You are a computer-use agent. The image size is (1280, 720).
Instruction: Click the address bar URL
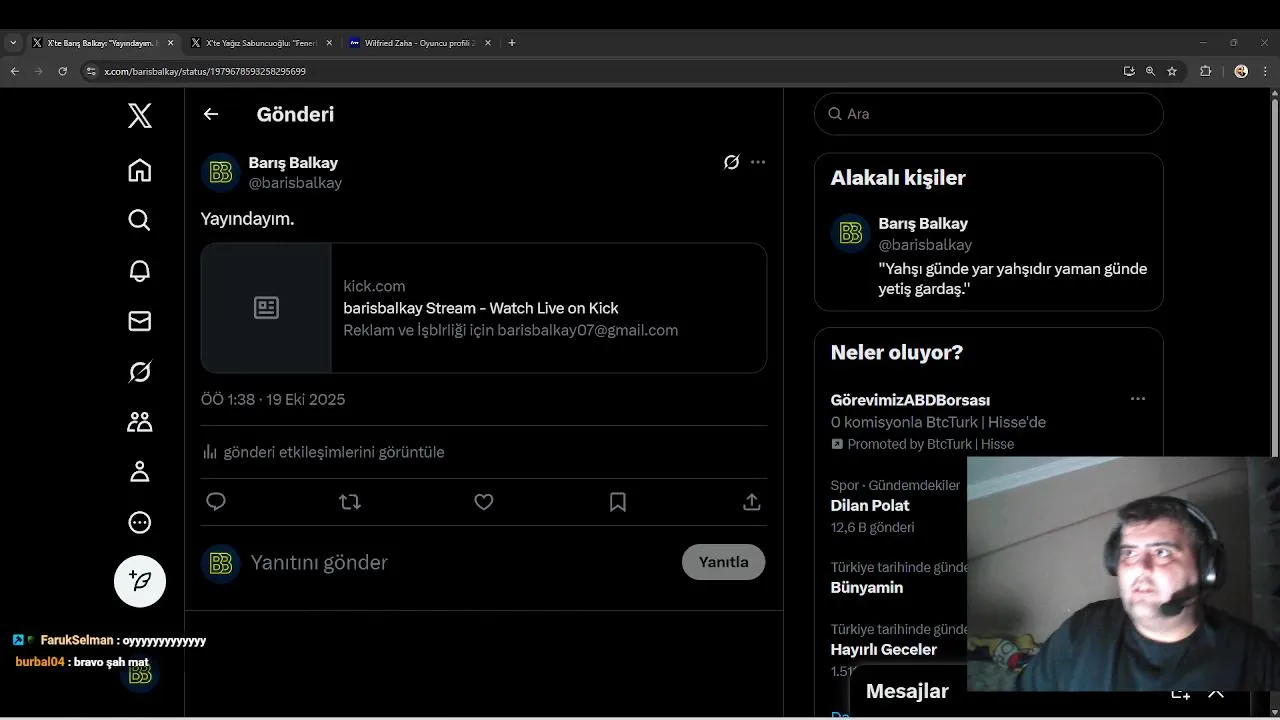pos(205,71)
